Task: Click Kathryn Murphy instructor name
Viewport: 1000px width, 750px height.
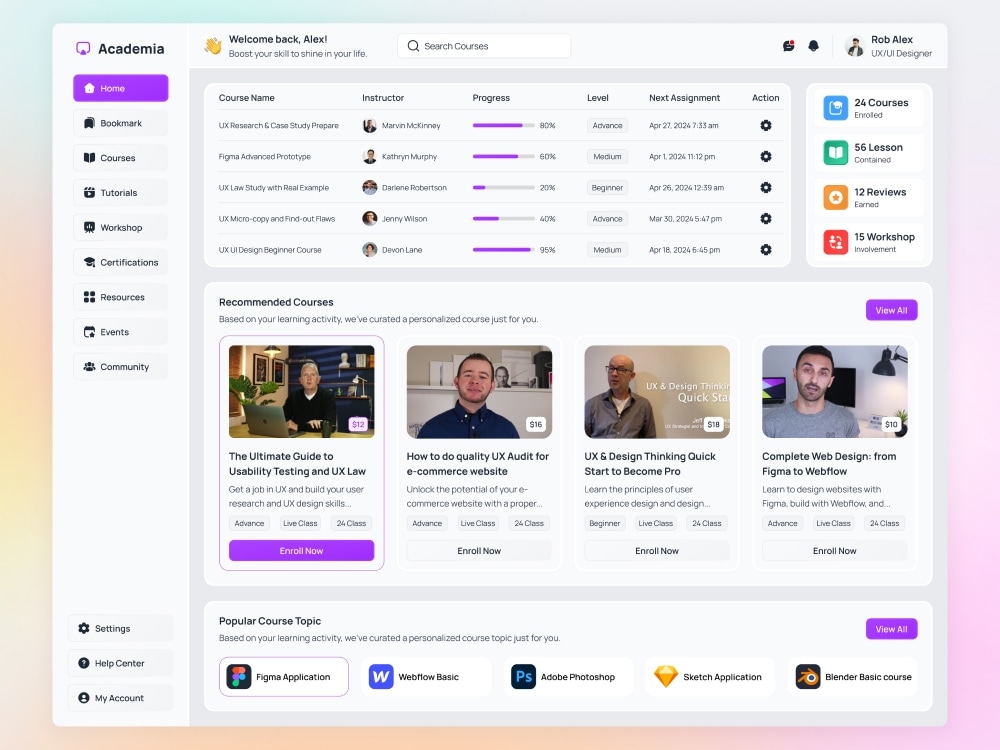Action: click(x=409, y=156)
